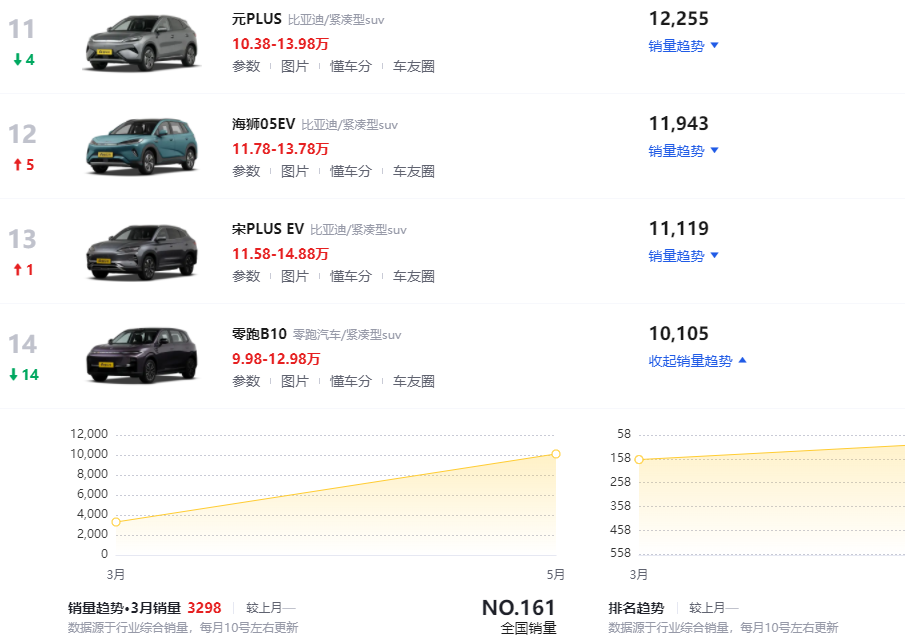The height and width of the screenshot is (643, 905).
Task: Select the rank number 13
Action: pyautogui.click(x=23, y=240)
